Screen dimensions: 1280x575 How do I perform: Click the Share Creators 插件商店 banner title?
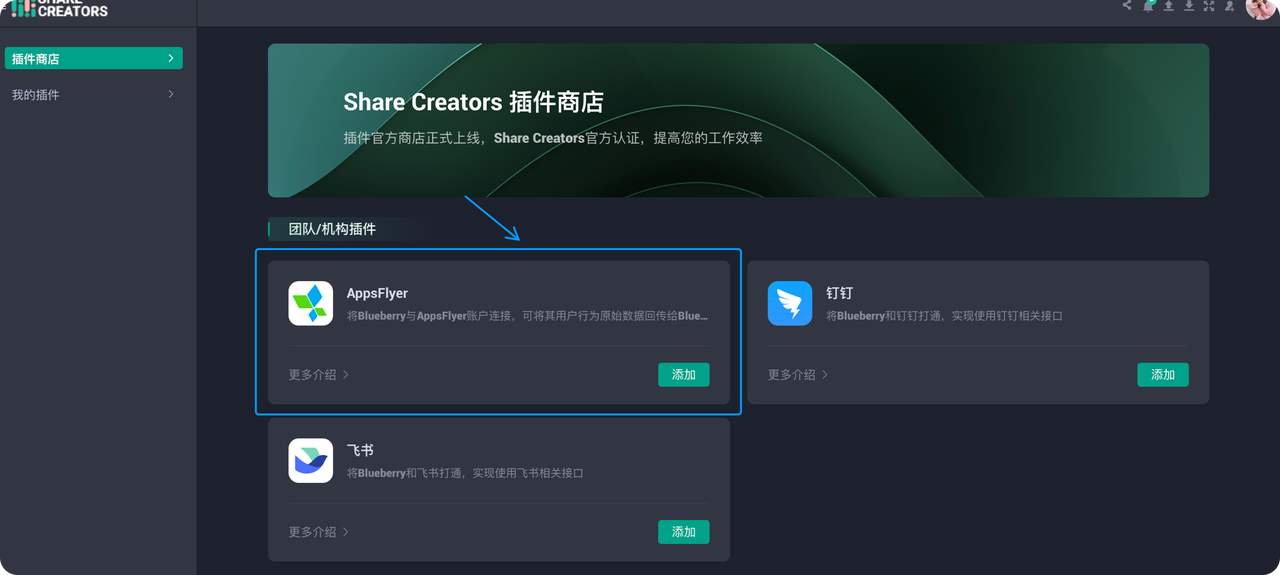point(474,102)
